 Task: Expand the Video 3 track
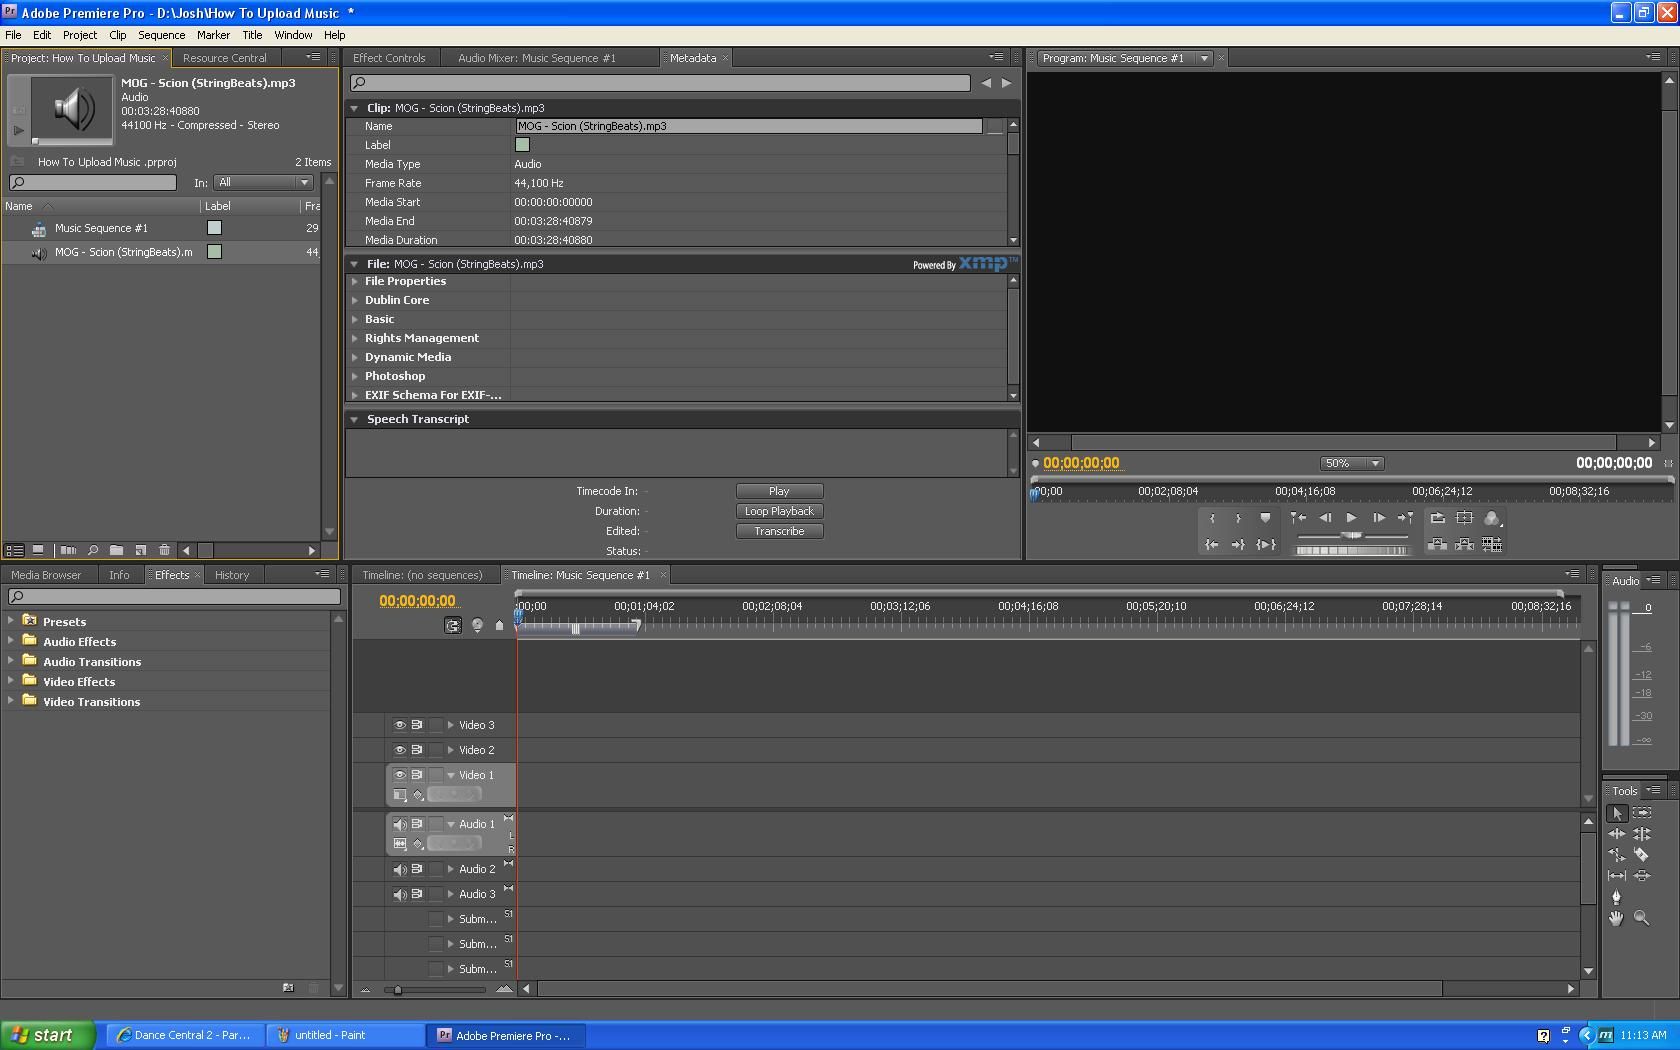451,725
